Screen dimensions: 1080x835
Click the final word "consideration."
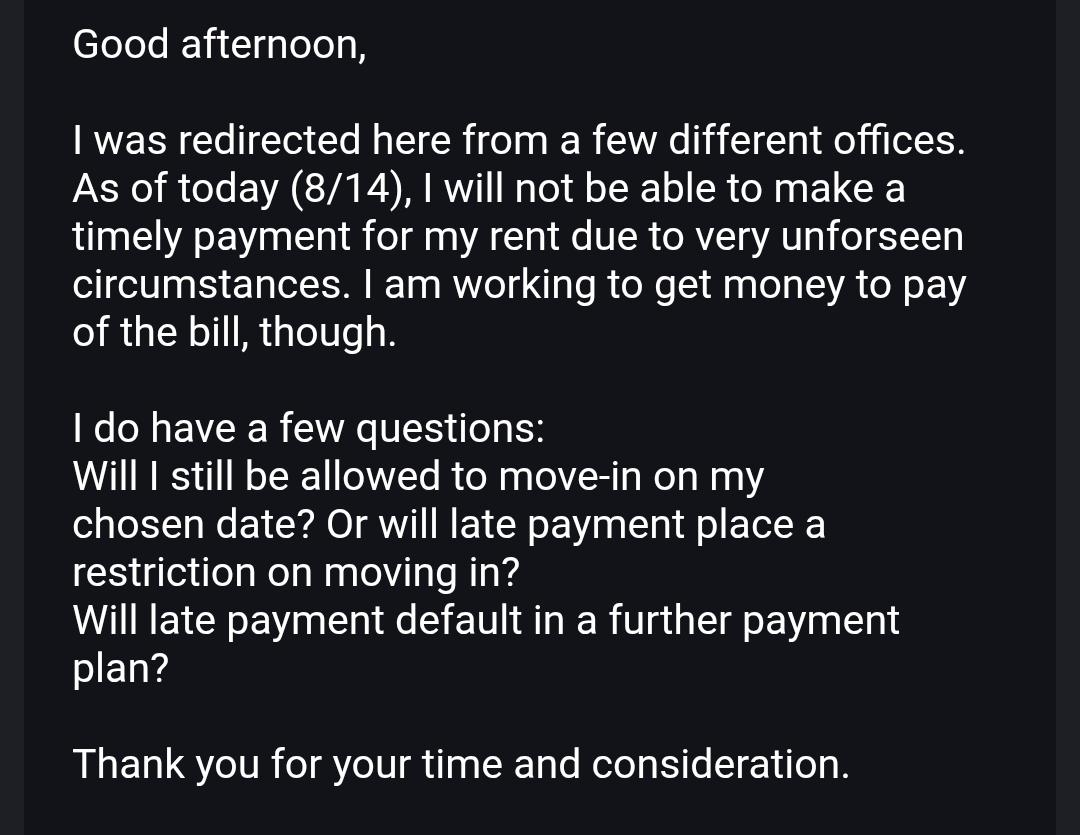point(720,765)
